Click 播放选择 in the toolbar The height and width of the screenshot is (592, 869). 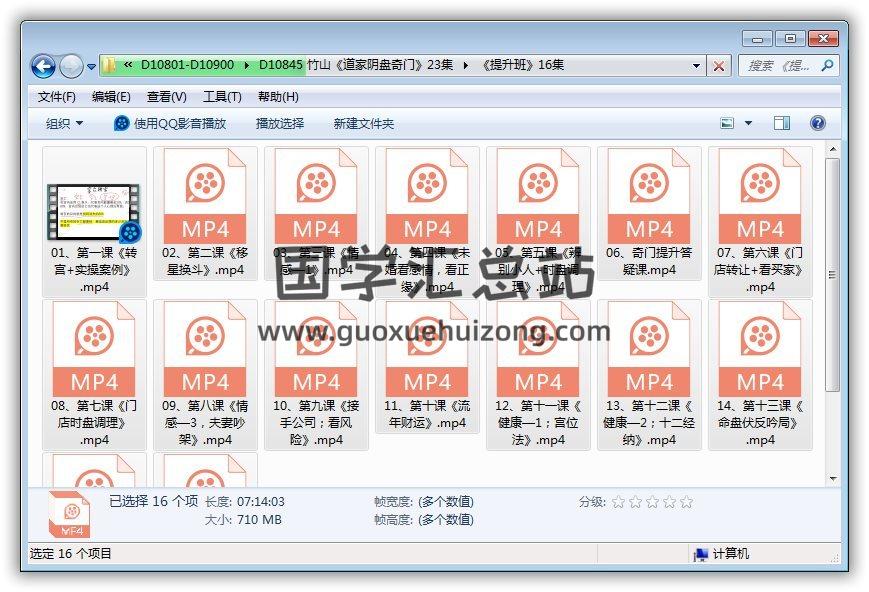(x=280, y=124)
